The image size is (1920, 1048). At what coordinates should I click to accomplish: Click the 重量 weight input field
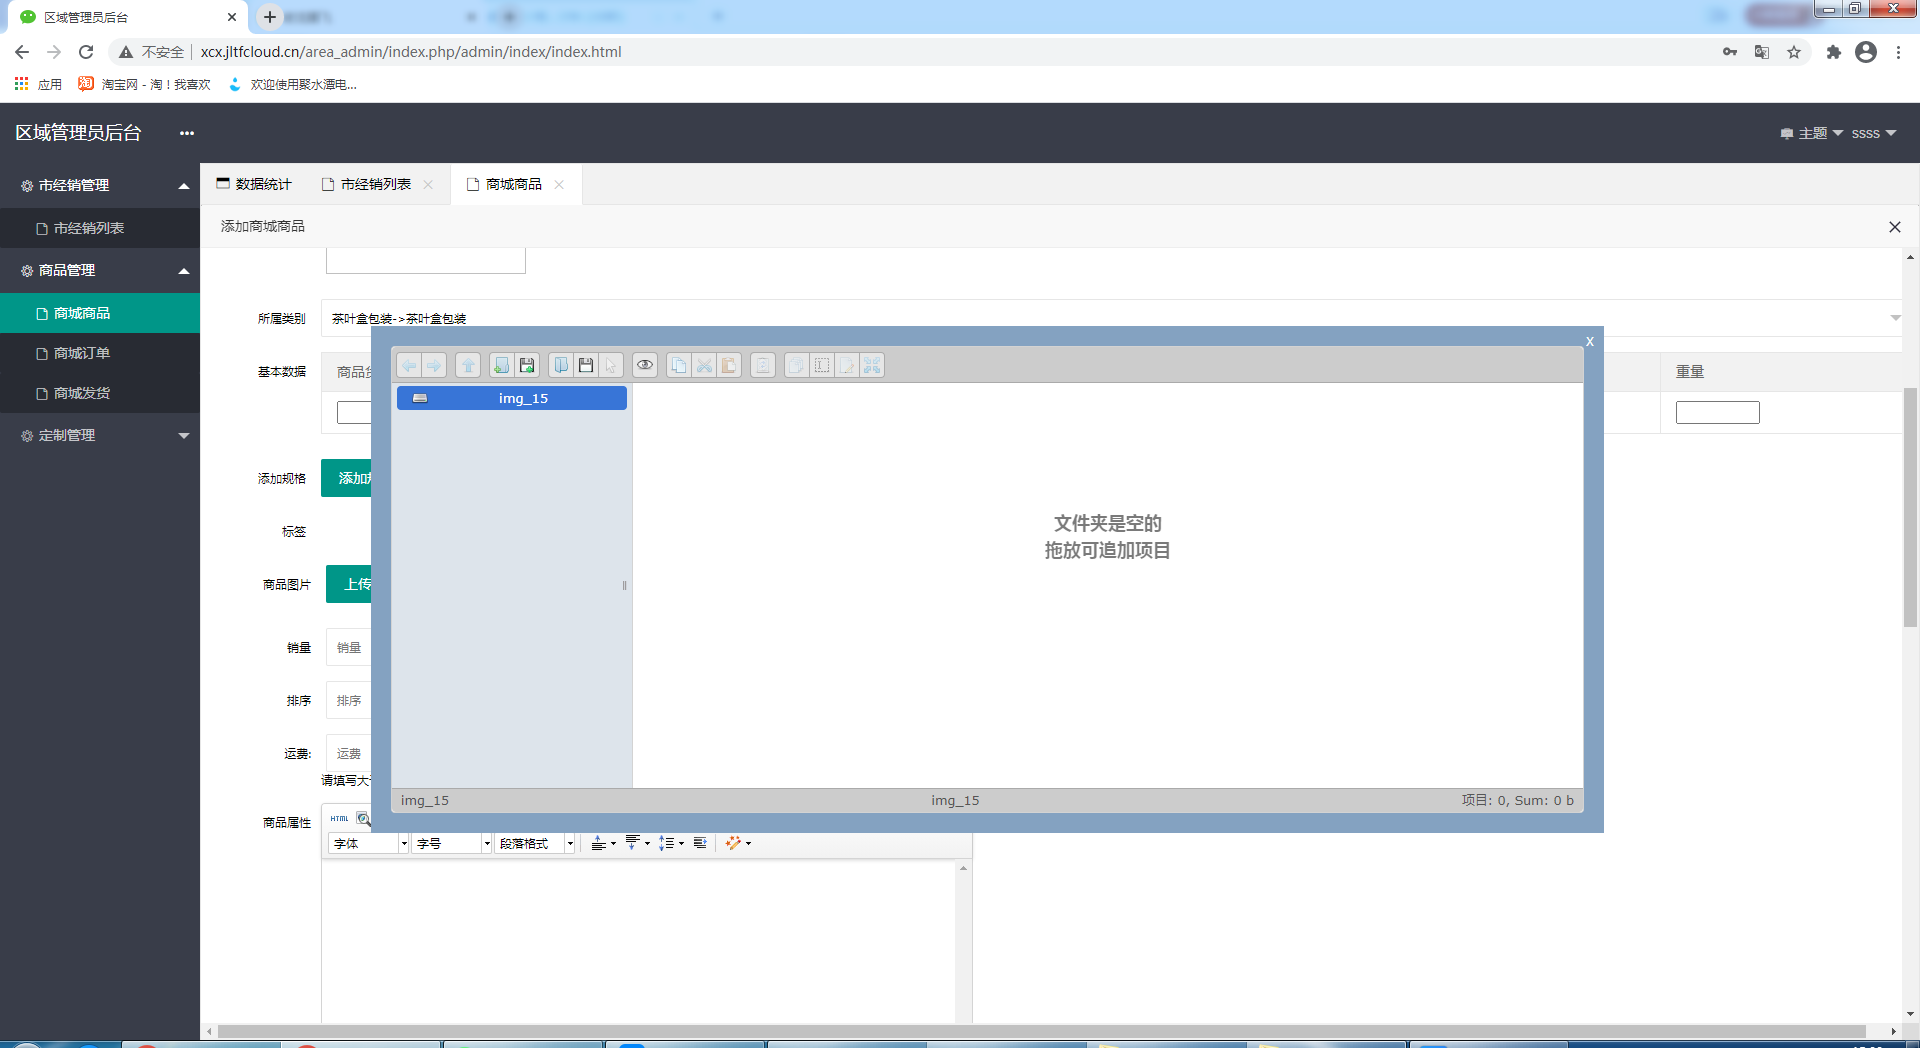[x=1717, y=412]
